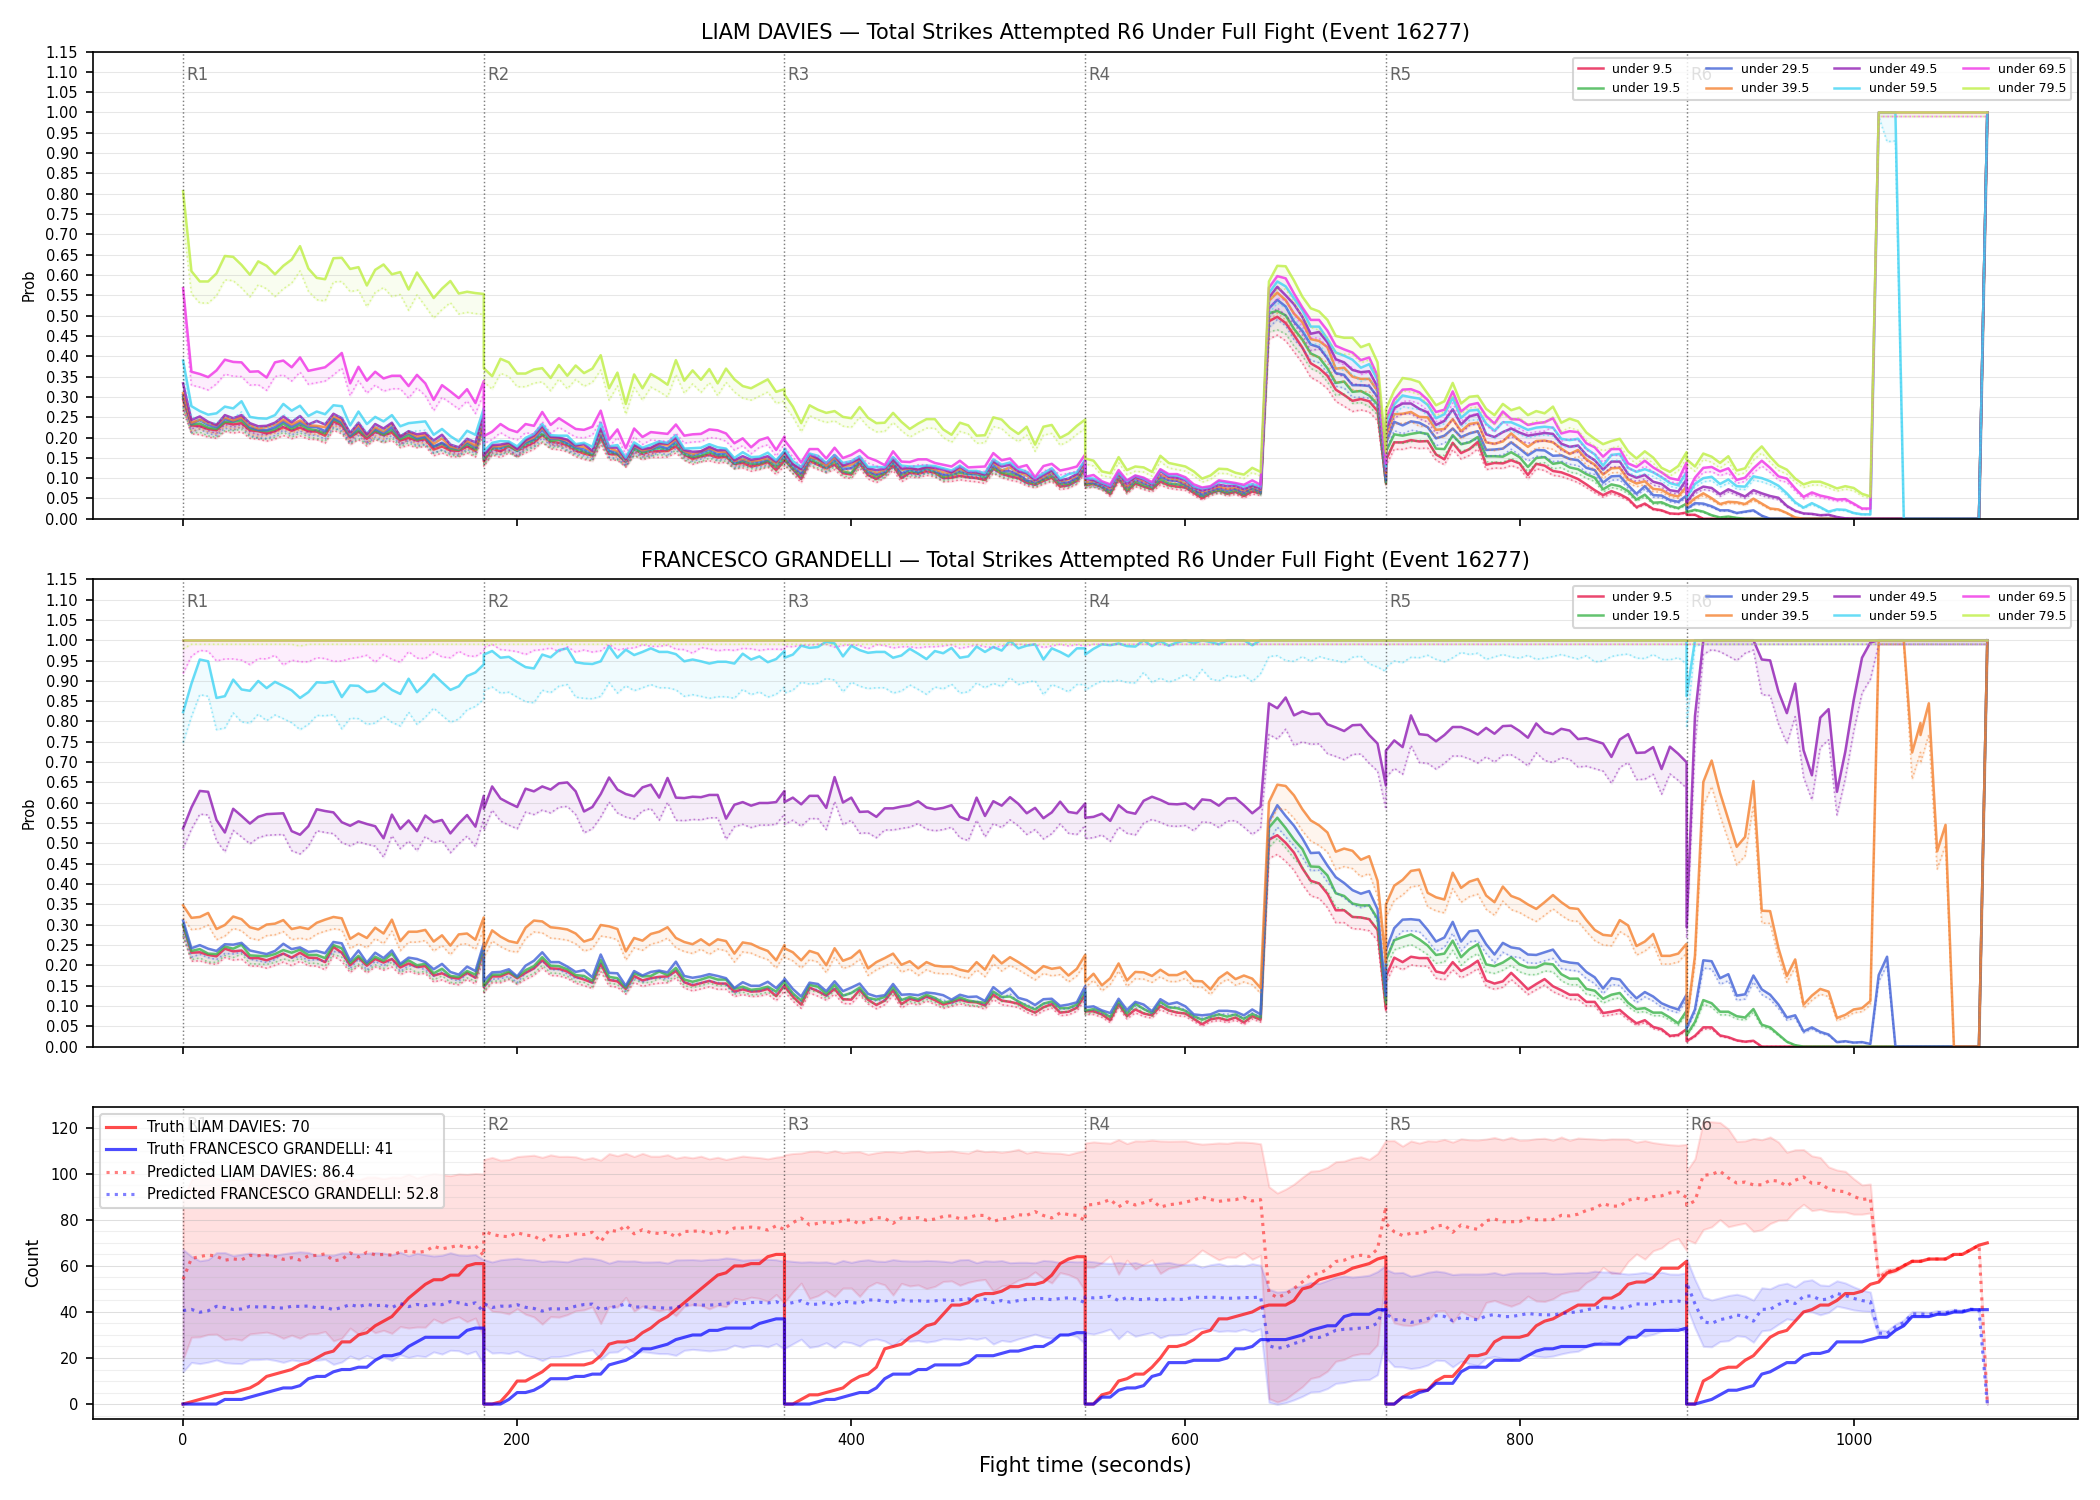Viewport: 2100px width, 1500px height.
Task: Click the 'Prob' label of Liam Davies chart
Action: point(29,286)
